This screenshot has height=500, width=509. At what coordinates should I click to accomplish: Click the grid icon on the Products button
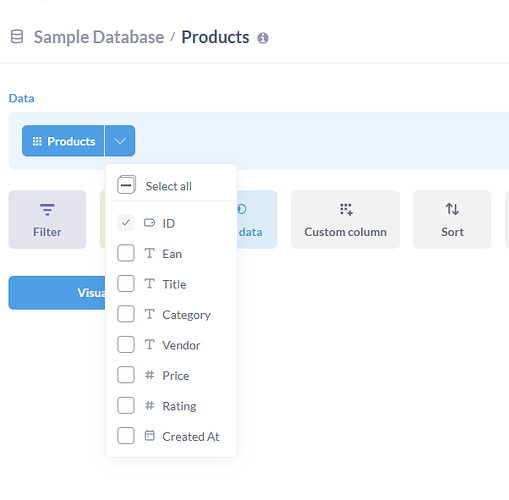(x=37, y=141)
